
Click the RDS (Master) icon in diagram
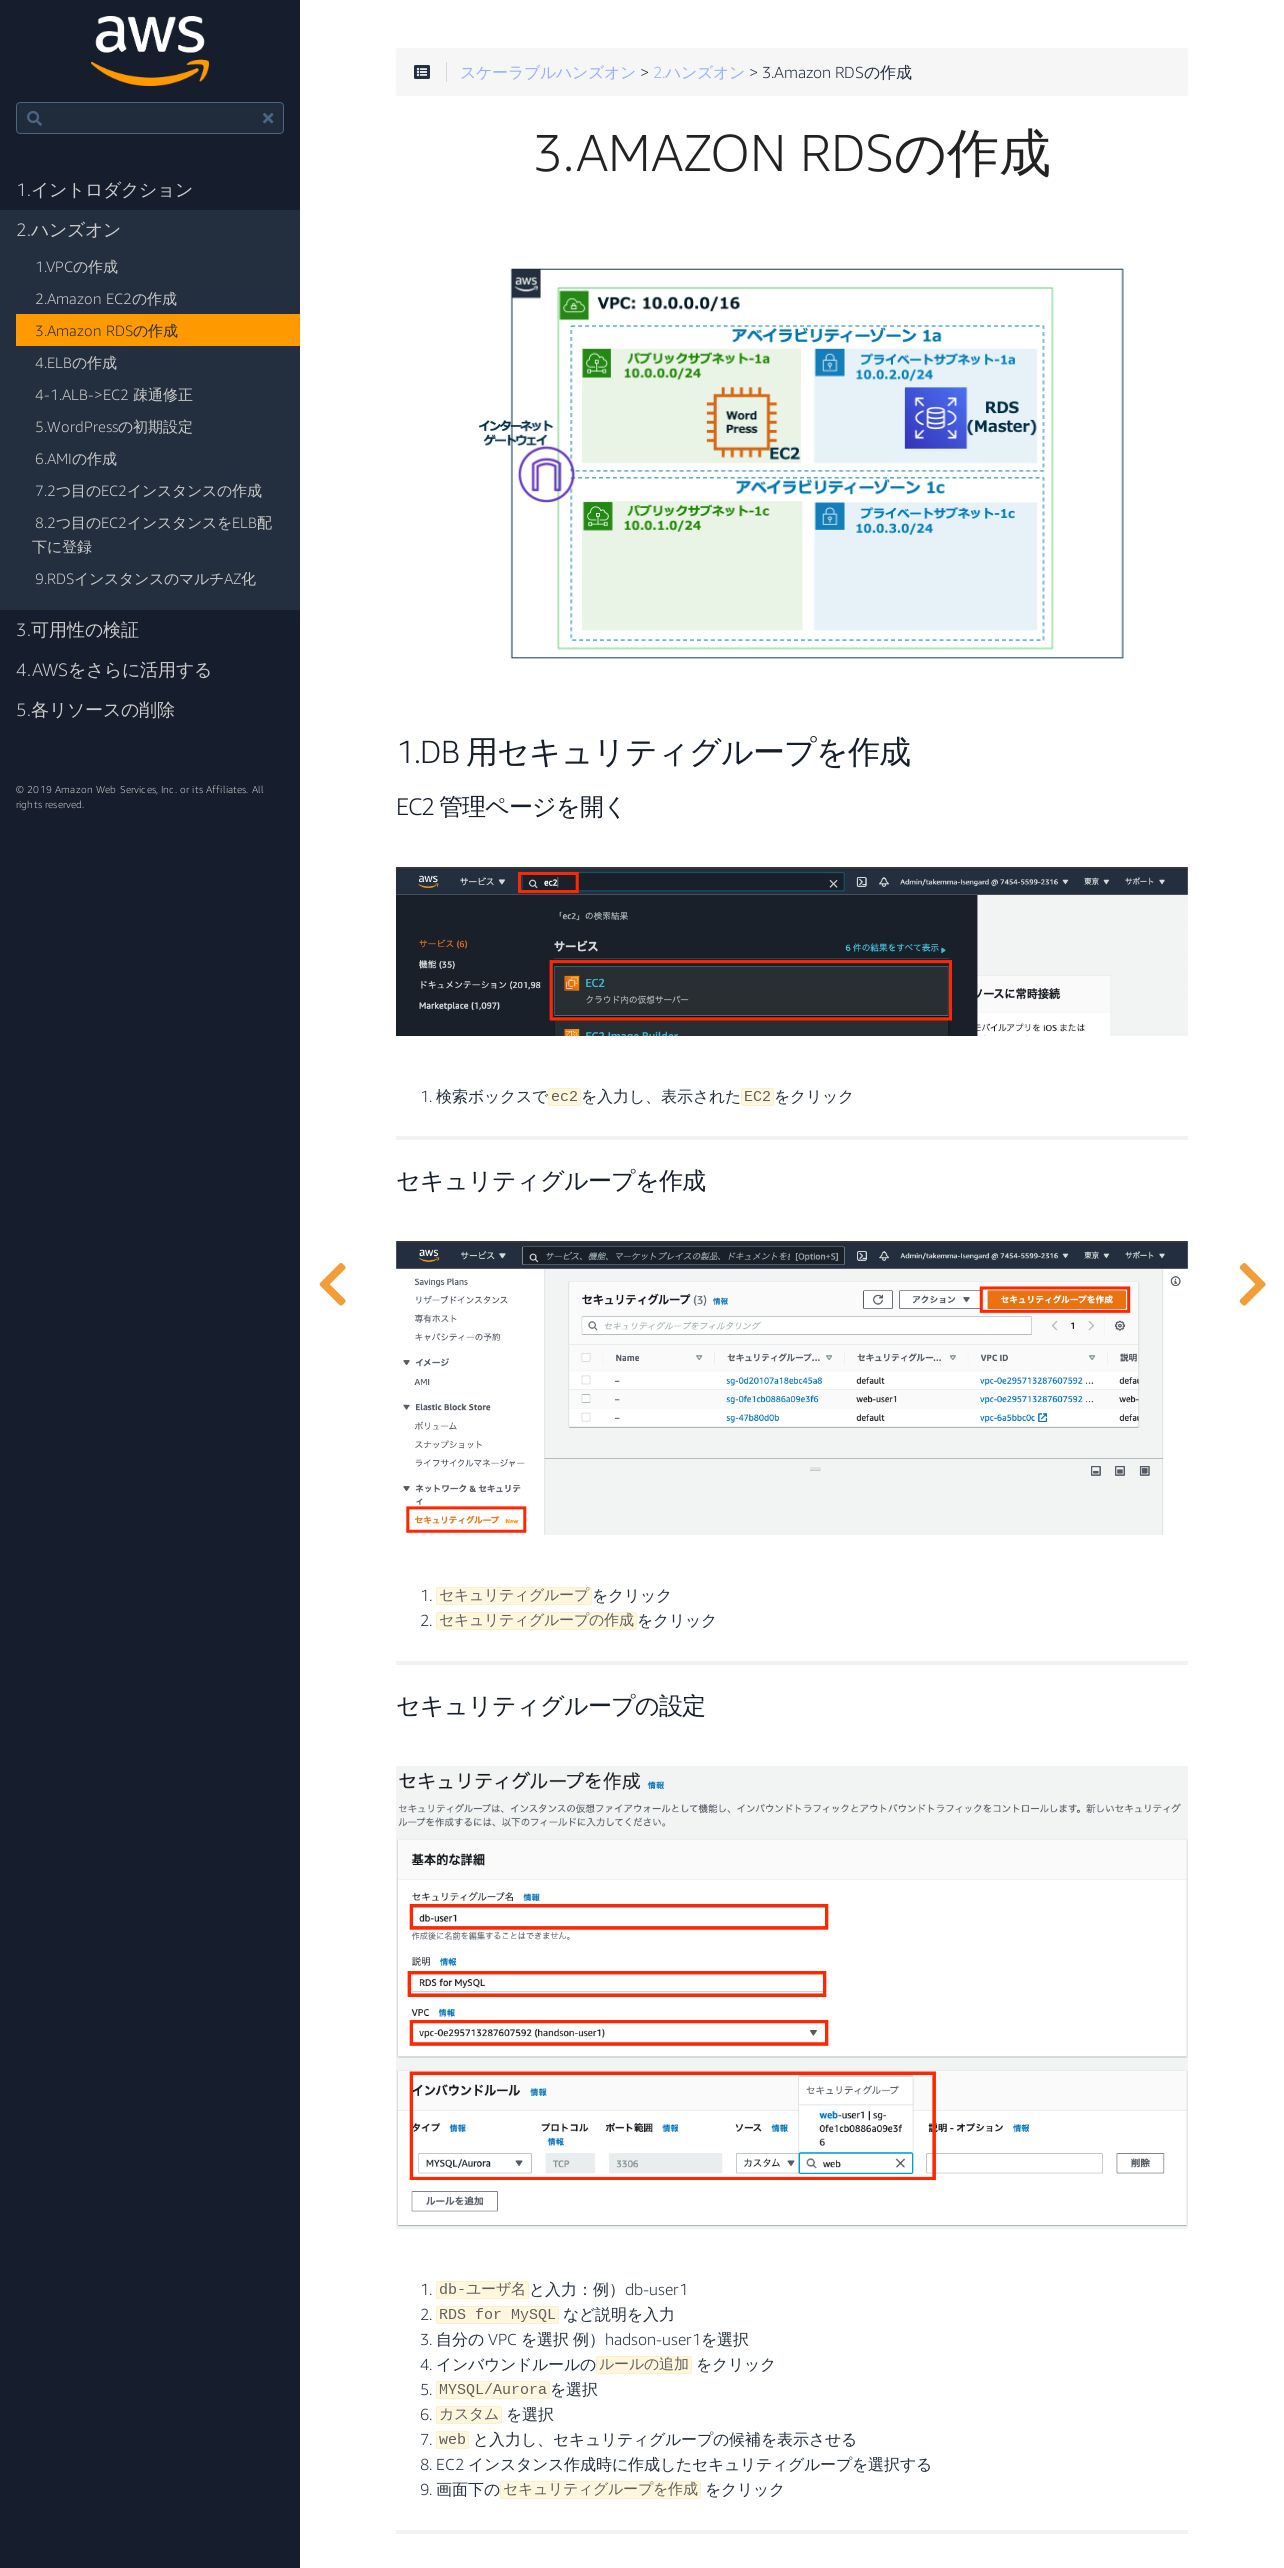[935, 417]
